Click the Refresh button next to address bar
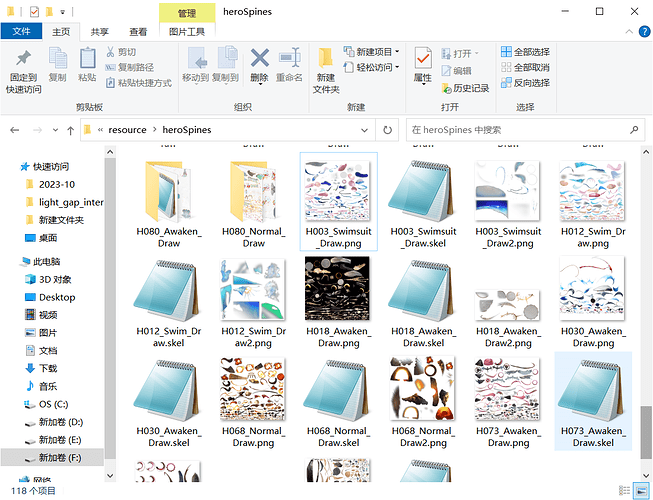 pyautogui.click(x=387, y=130)
